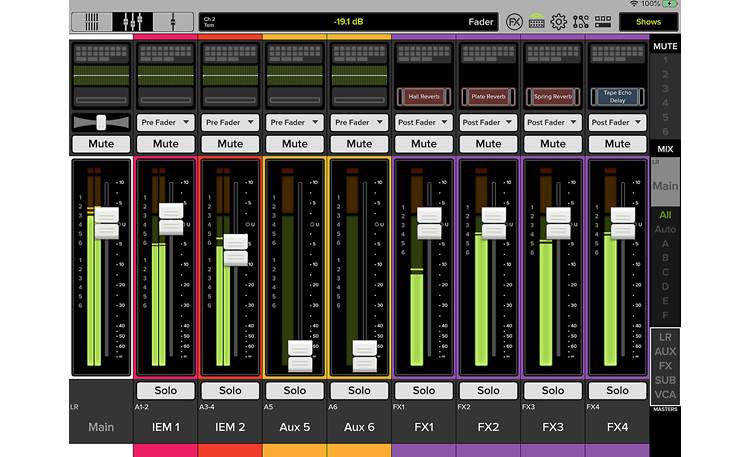Open FX1 Post Fader dropdown
Image resolution: width=750 pixels, height=457 pixels.
(x=424, y=123)
